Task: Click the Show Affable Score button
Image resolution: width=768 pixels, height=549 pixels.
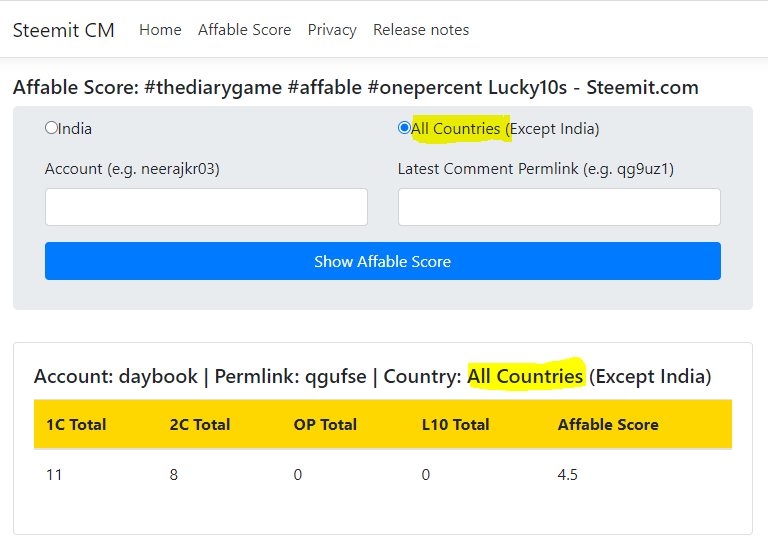Action: point(383,261)
